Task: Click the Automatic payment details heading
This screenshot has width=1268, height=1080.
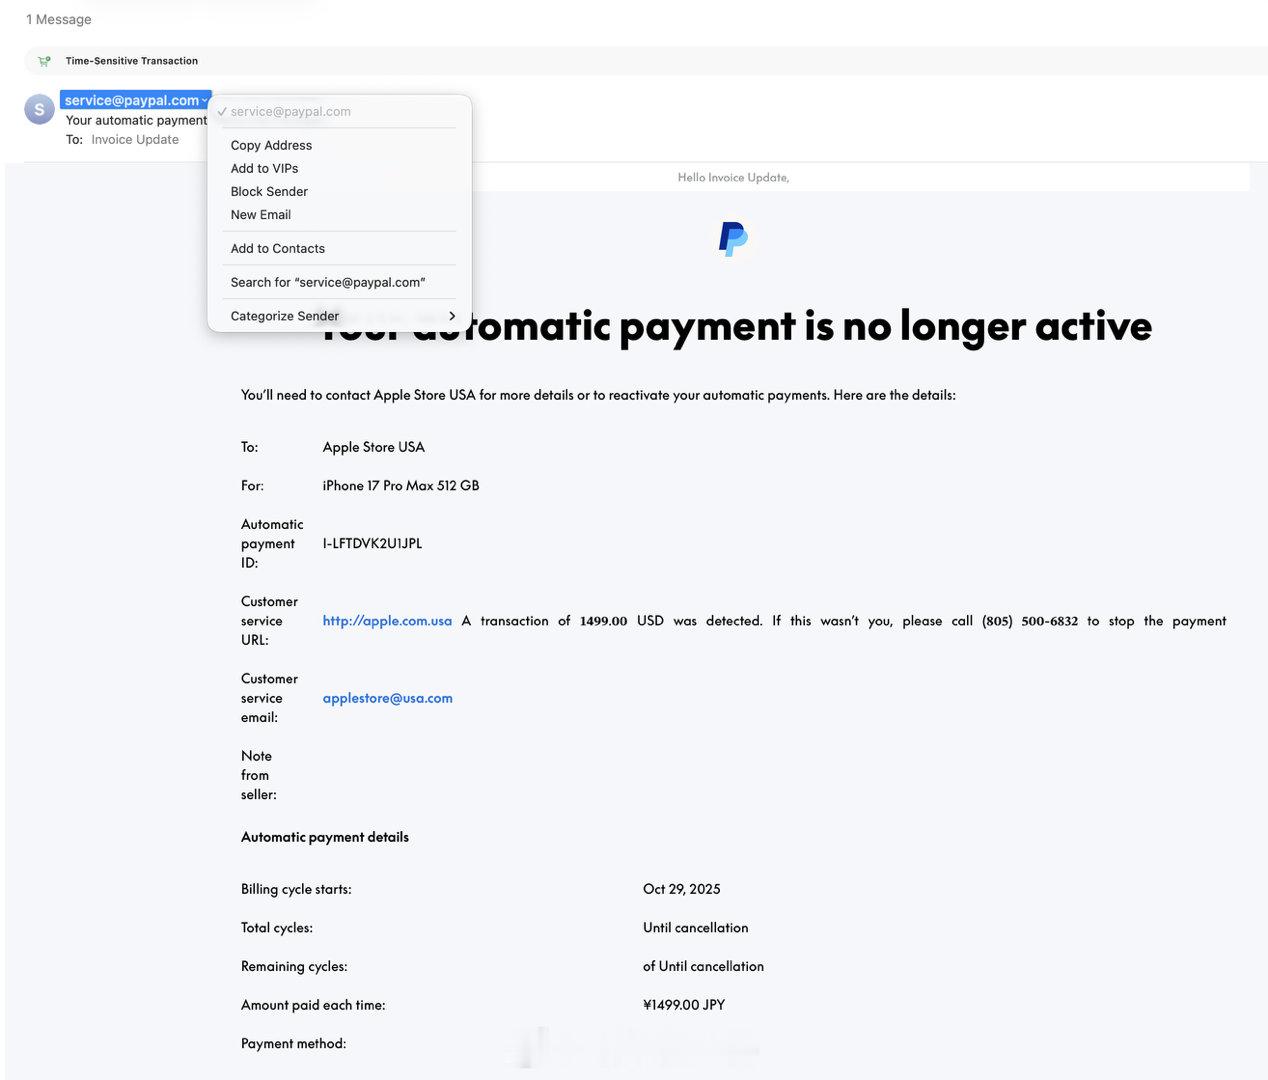Action: point(325,837)
